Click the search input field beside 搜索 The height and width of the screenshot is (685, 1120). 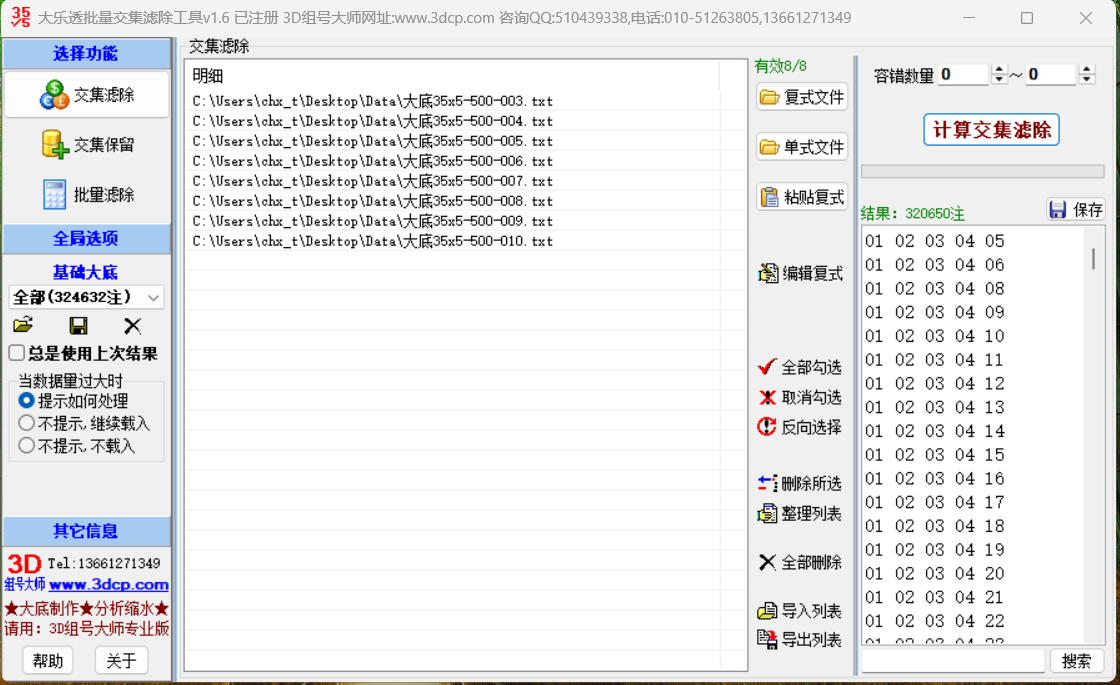pos(953,661)
